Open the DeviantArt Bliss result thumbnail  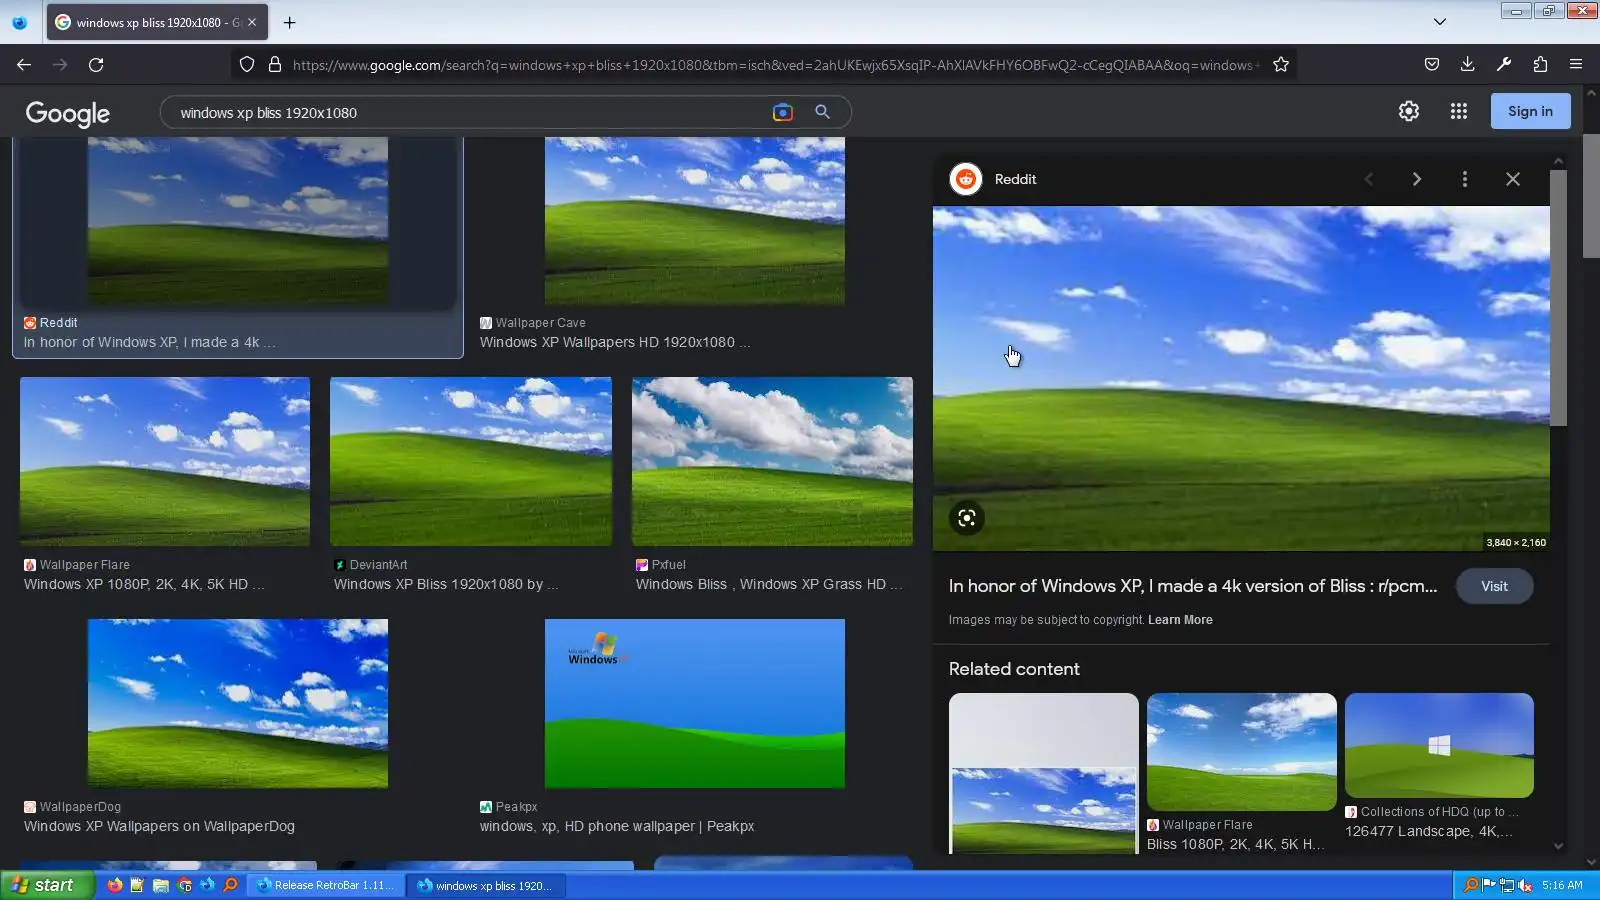471,461
